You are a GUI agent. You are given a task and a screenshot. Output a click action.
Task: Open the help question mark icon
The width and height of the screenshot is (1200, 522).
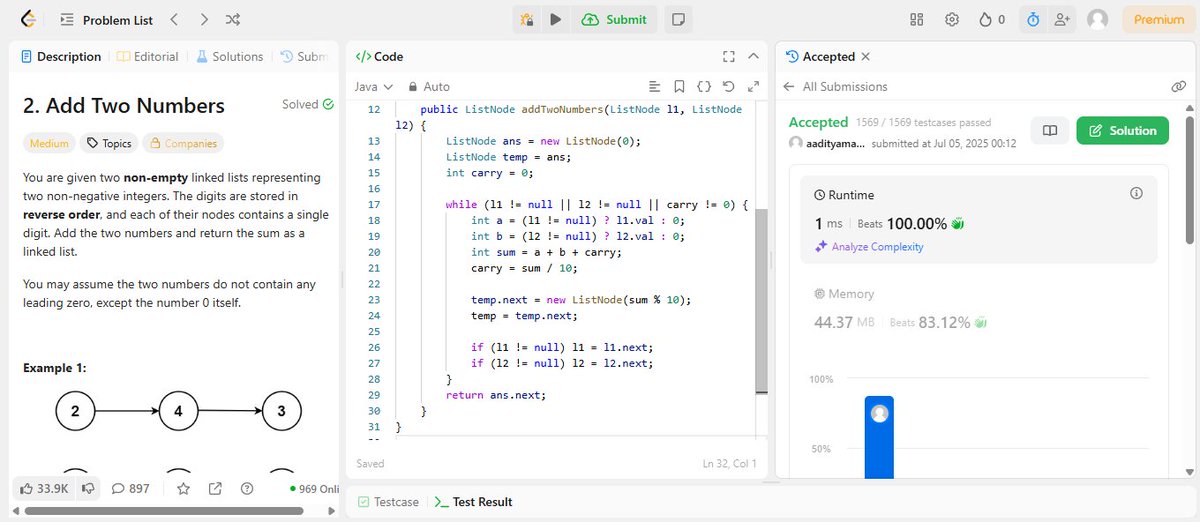(x=246, y=489)
